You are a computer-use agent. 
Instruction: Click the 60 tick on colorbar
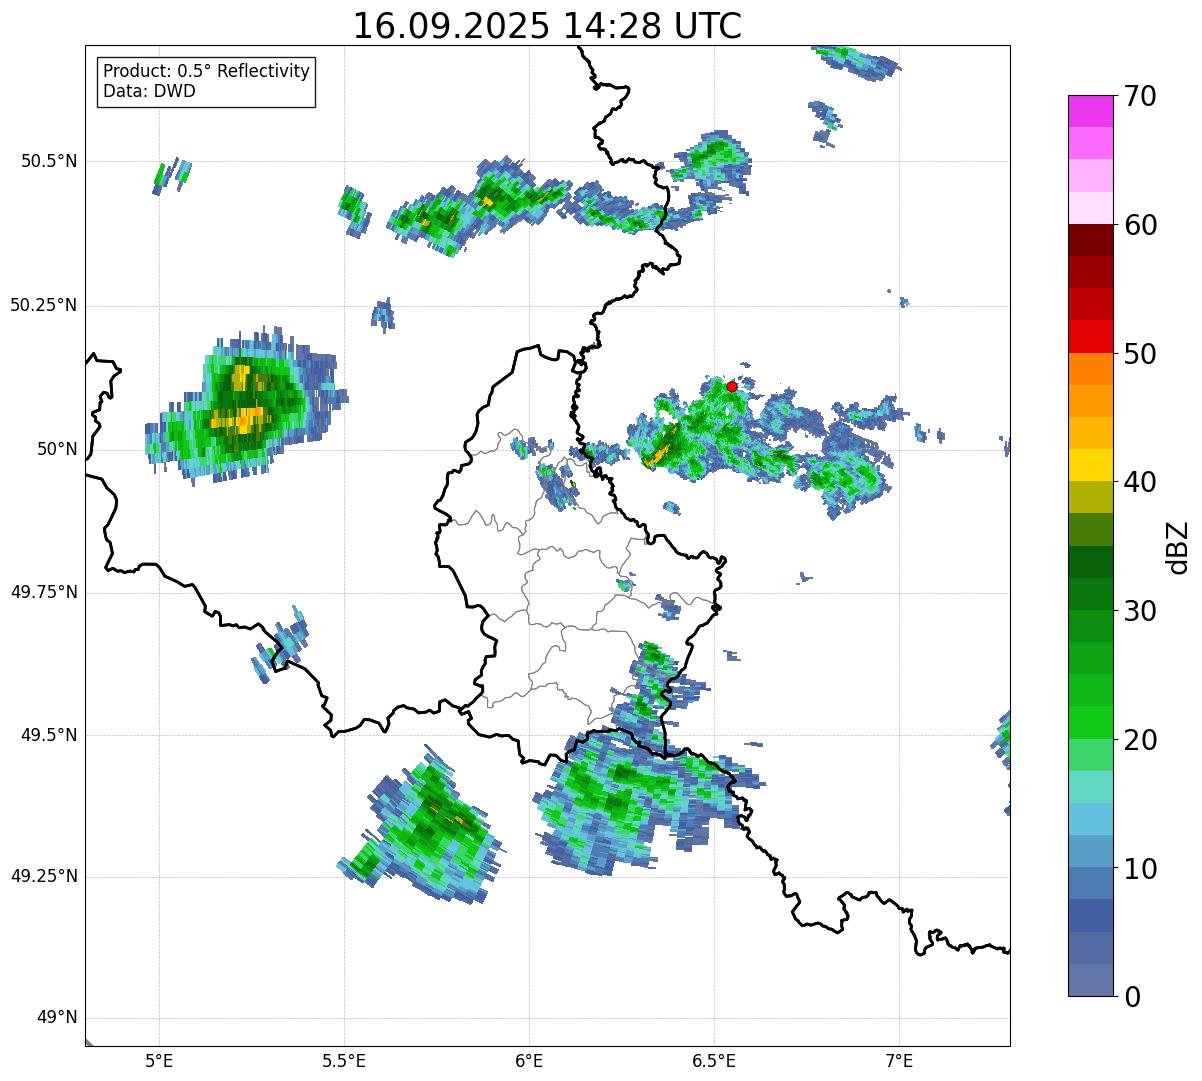click(1140, 225)
